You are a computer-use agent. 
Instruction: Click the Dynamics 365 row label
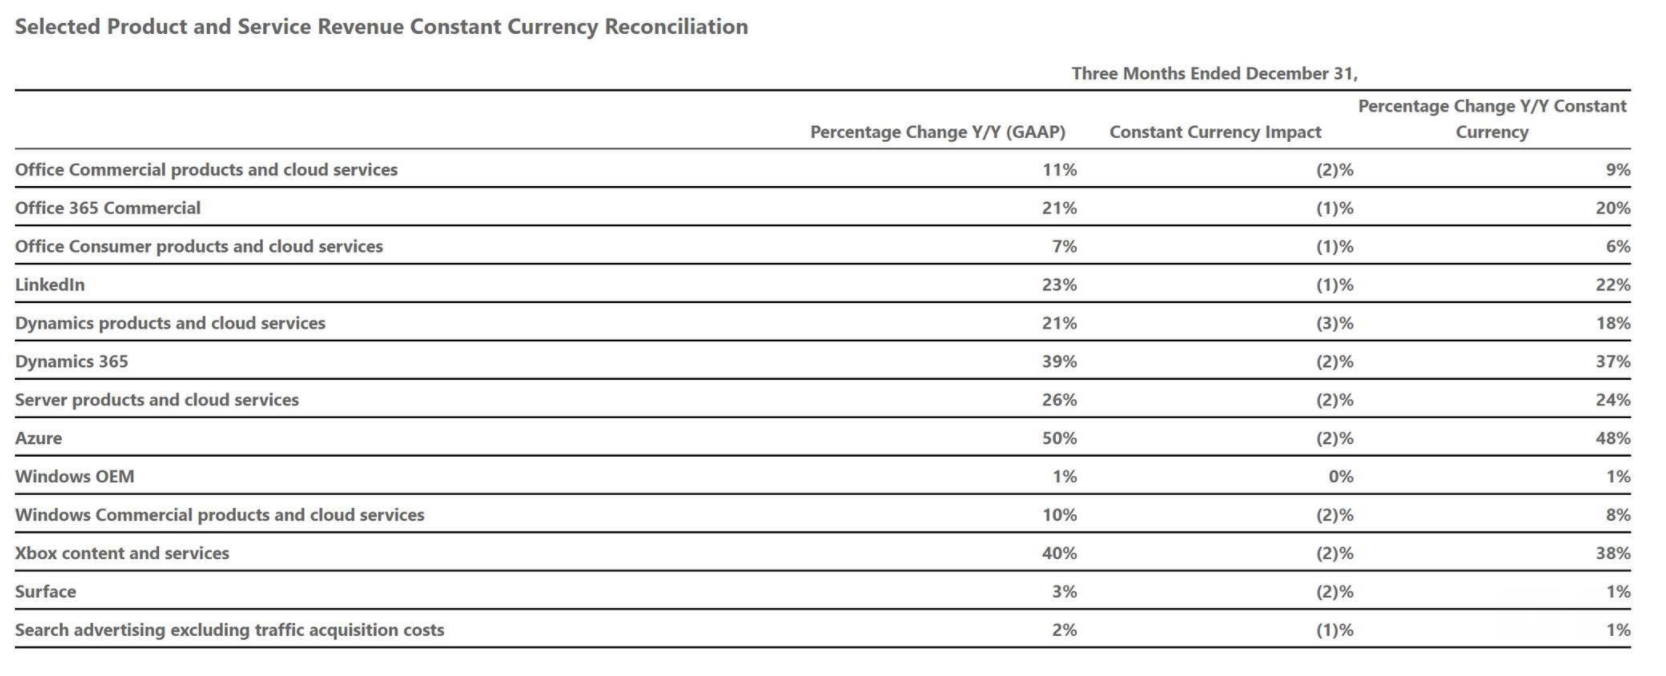(72, 361)
